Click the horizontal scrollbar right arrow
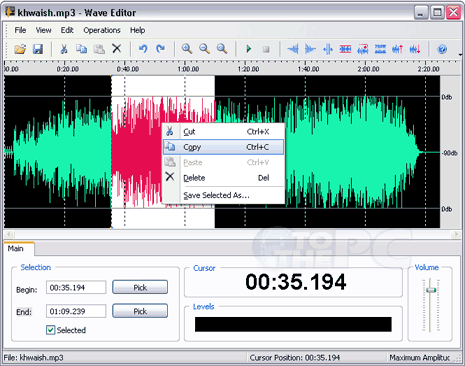This screenshot has height=366, width=465. (456, 234)
